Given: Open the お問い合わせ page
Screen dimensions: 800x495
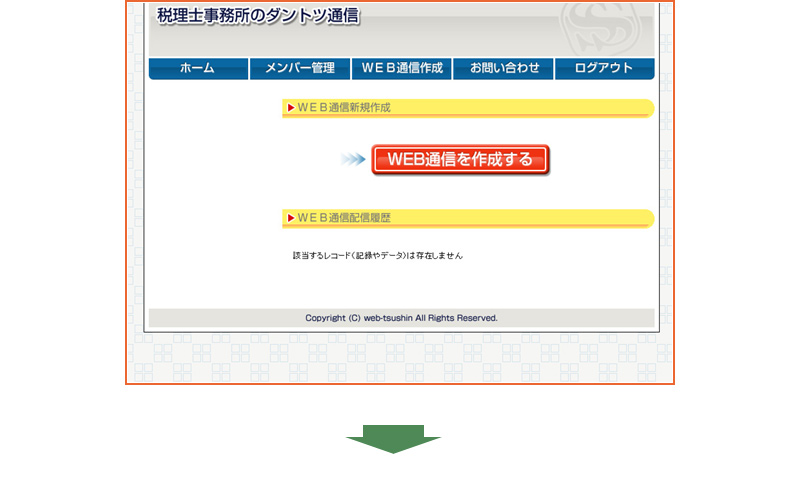Looking at the screenshot, I should click(x=504, y=69).
